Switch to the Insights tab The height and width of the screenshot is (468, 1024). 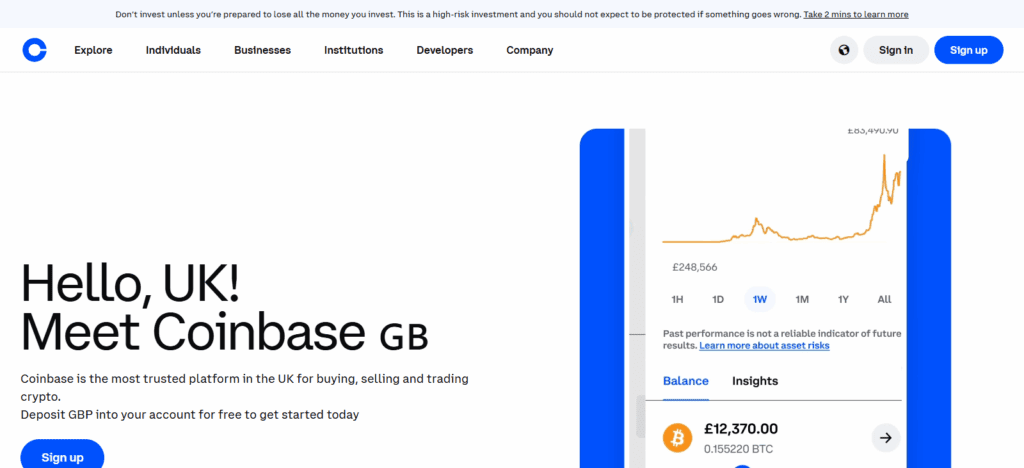point(755,381)
